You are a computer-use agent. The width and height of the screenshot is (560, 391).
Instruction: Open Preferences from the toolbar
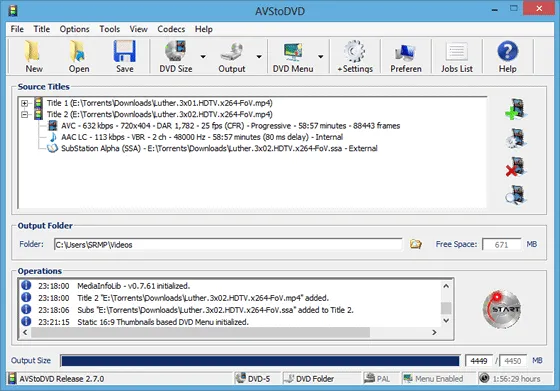tap(406, 56)
